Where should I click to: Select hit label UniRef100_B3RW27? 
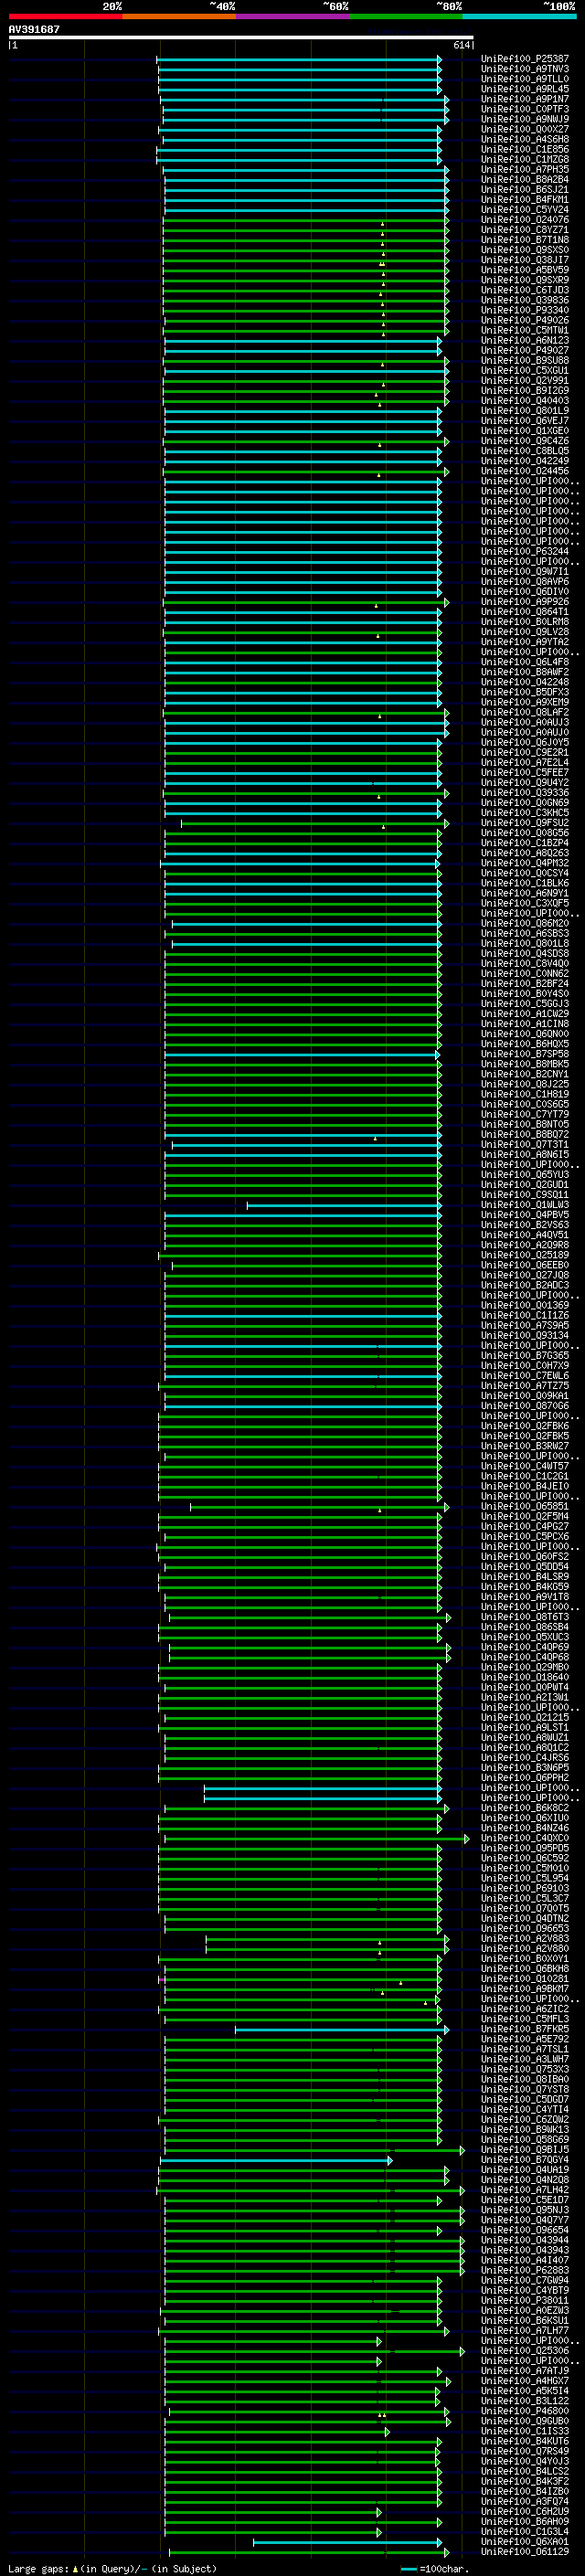(x=525, y=1445)
